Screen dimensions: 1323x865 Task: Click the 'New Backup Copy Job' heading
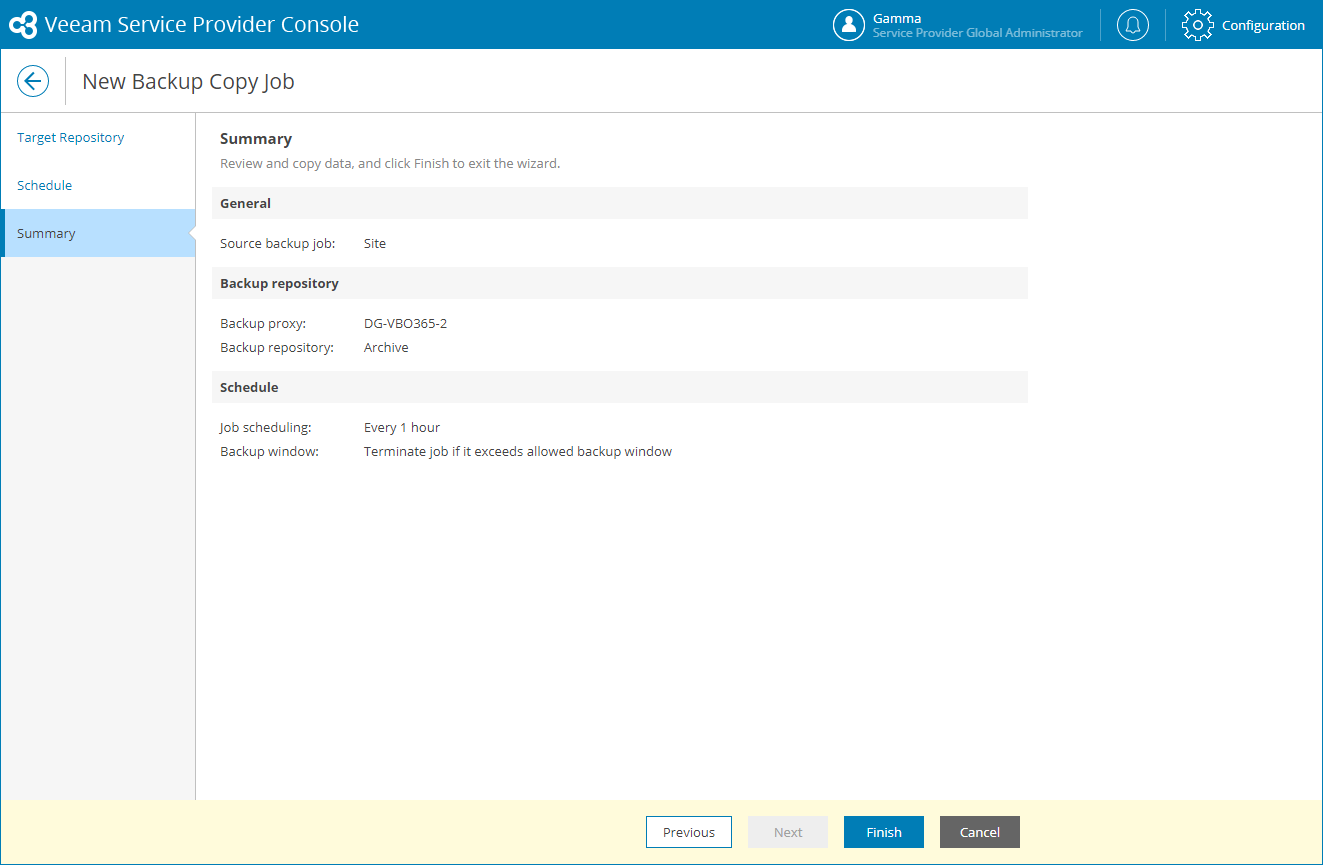[188, 81]
